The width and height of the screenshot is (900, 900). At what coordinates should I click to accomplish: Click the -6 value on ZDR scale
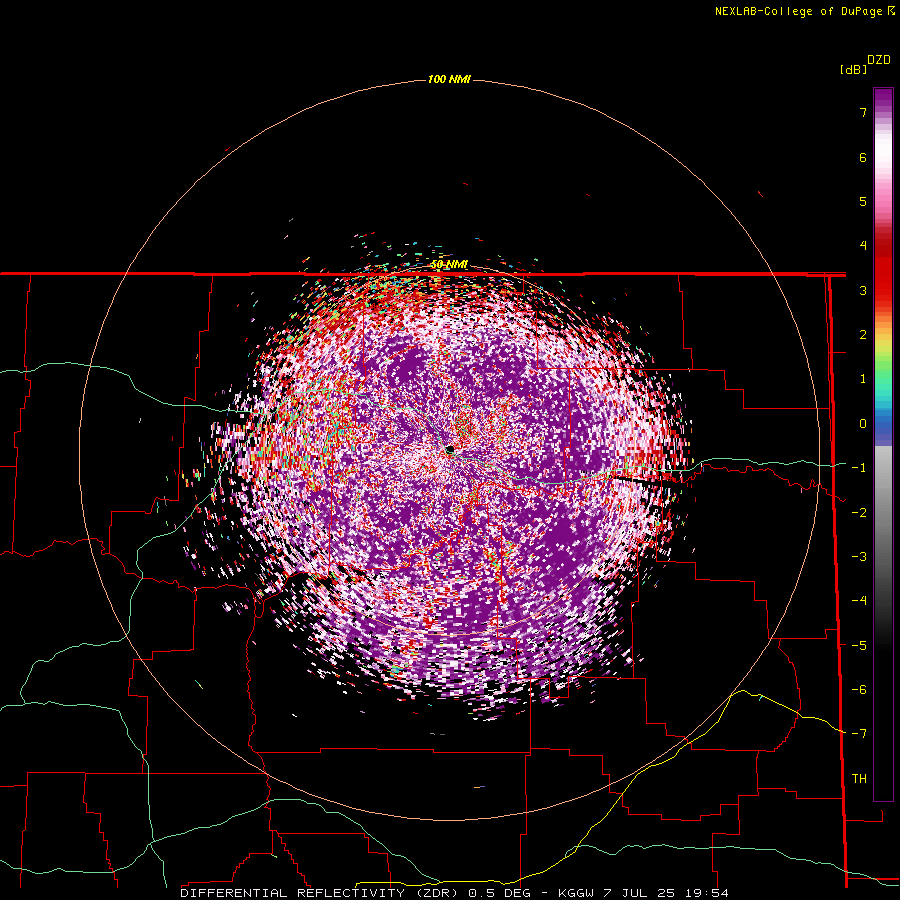859,690
